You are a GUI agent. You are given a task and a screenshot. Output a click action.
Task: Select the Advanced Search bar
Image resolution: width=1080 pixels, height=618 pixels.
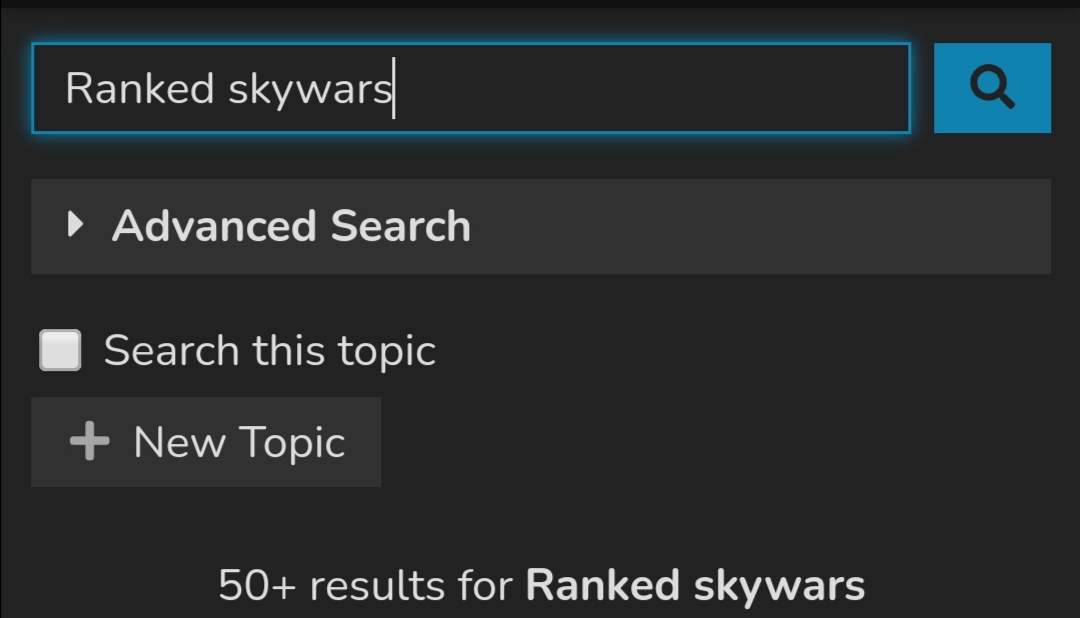(541, 226)
